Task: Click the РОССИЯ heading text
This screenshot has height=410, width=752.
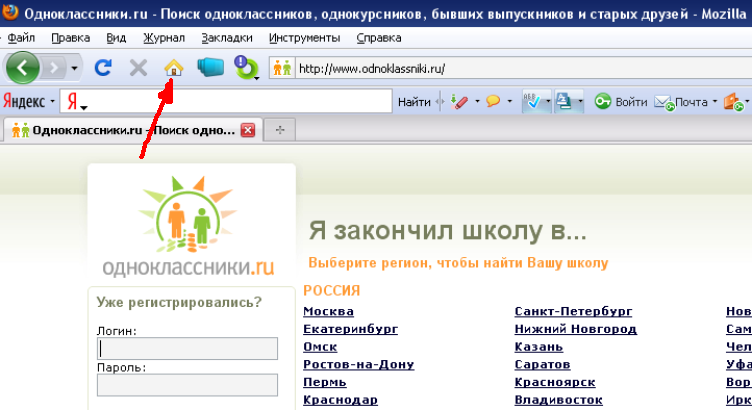Action: coord(331,291)
